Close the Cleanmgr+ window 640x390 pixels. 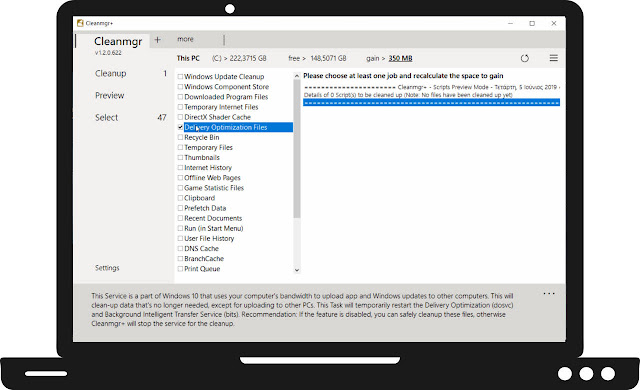554,23
